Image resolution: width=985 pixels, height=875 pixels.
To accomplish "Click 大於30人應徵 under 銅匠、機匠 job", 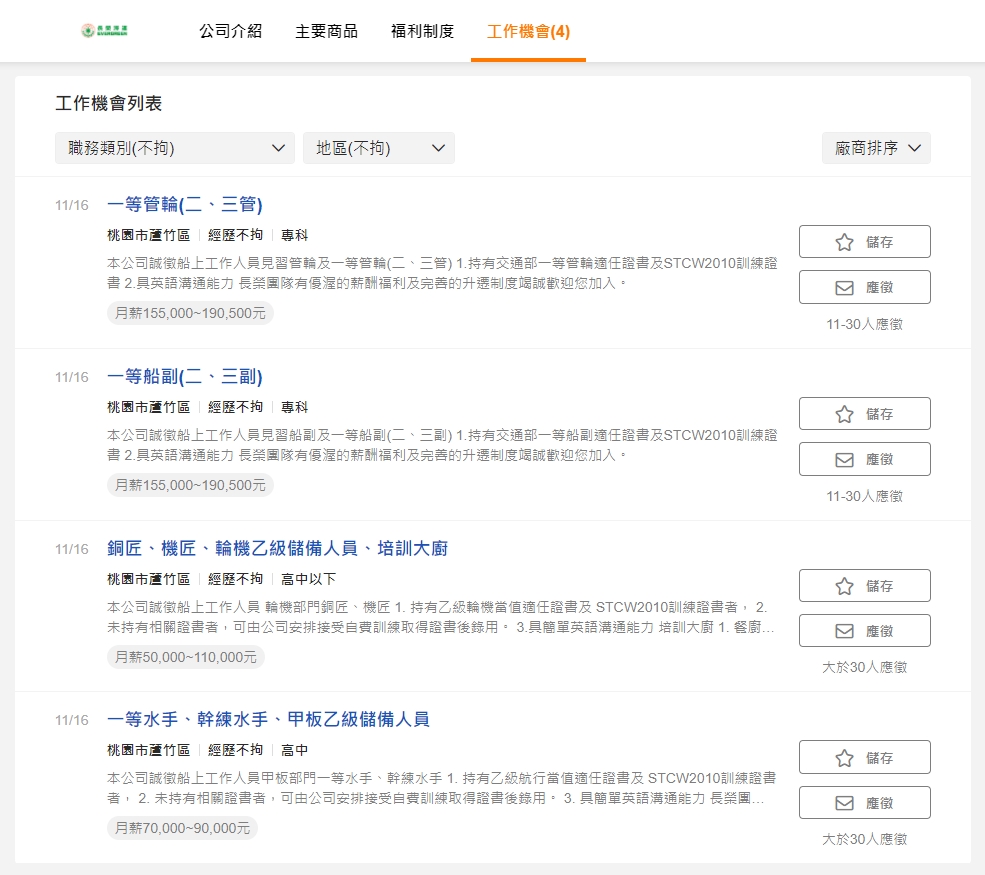I will pyautogui.click(x=864, y=667).
